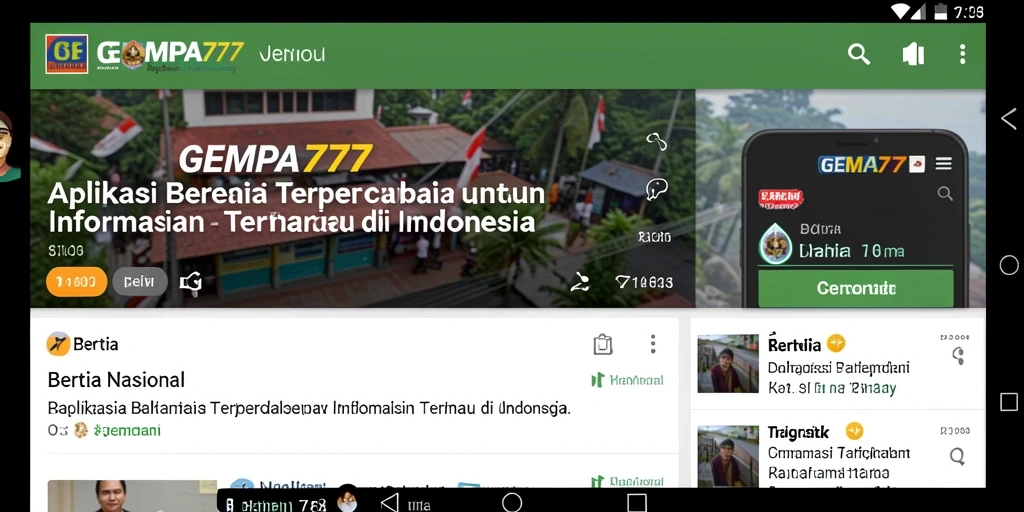Tap the avatar icon in bottom overlay bar
This screenshot has height=512, width=1024.
coord(347,500)
